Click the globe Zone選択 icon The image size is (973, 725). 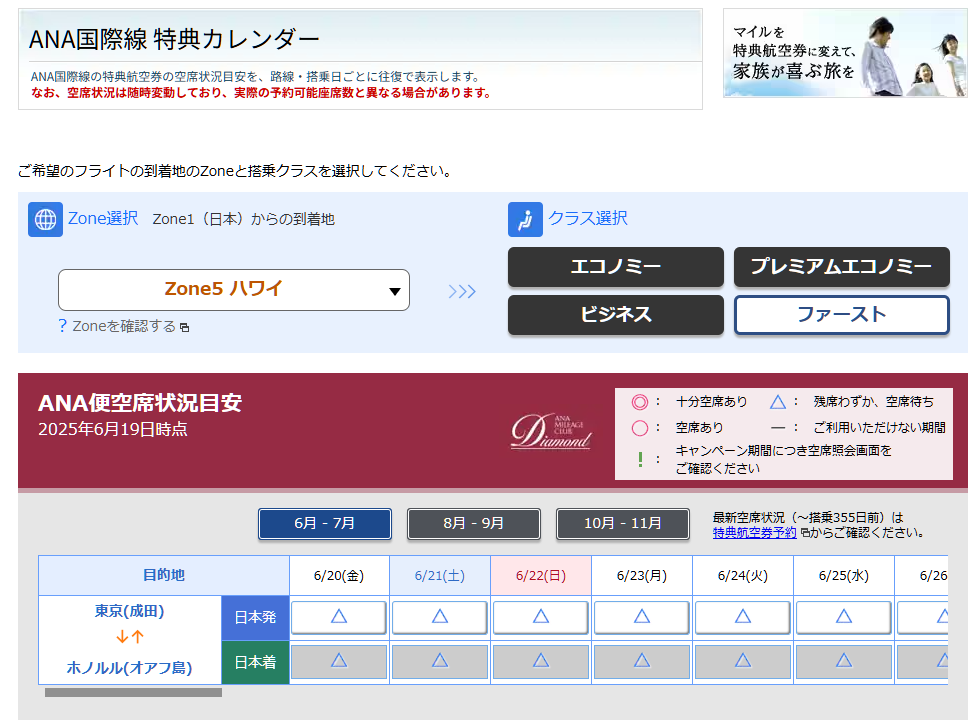click(x=45, y=219)
